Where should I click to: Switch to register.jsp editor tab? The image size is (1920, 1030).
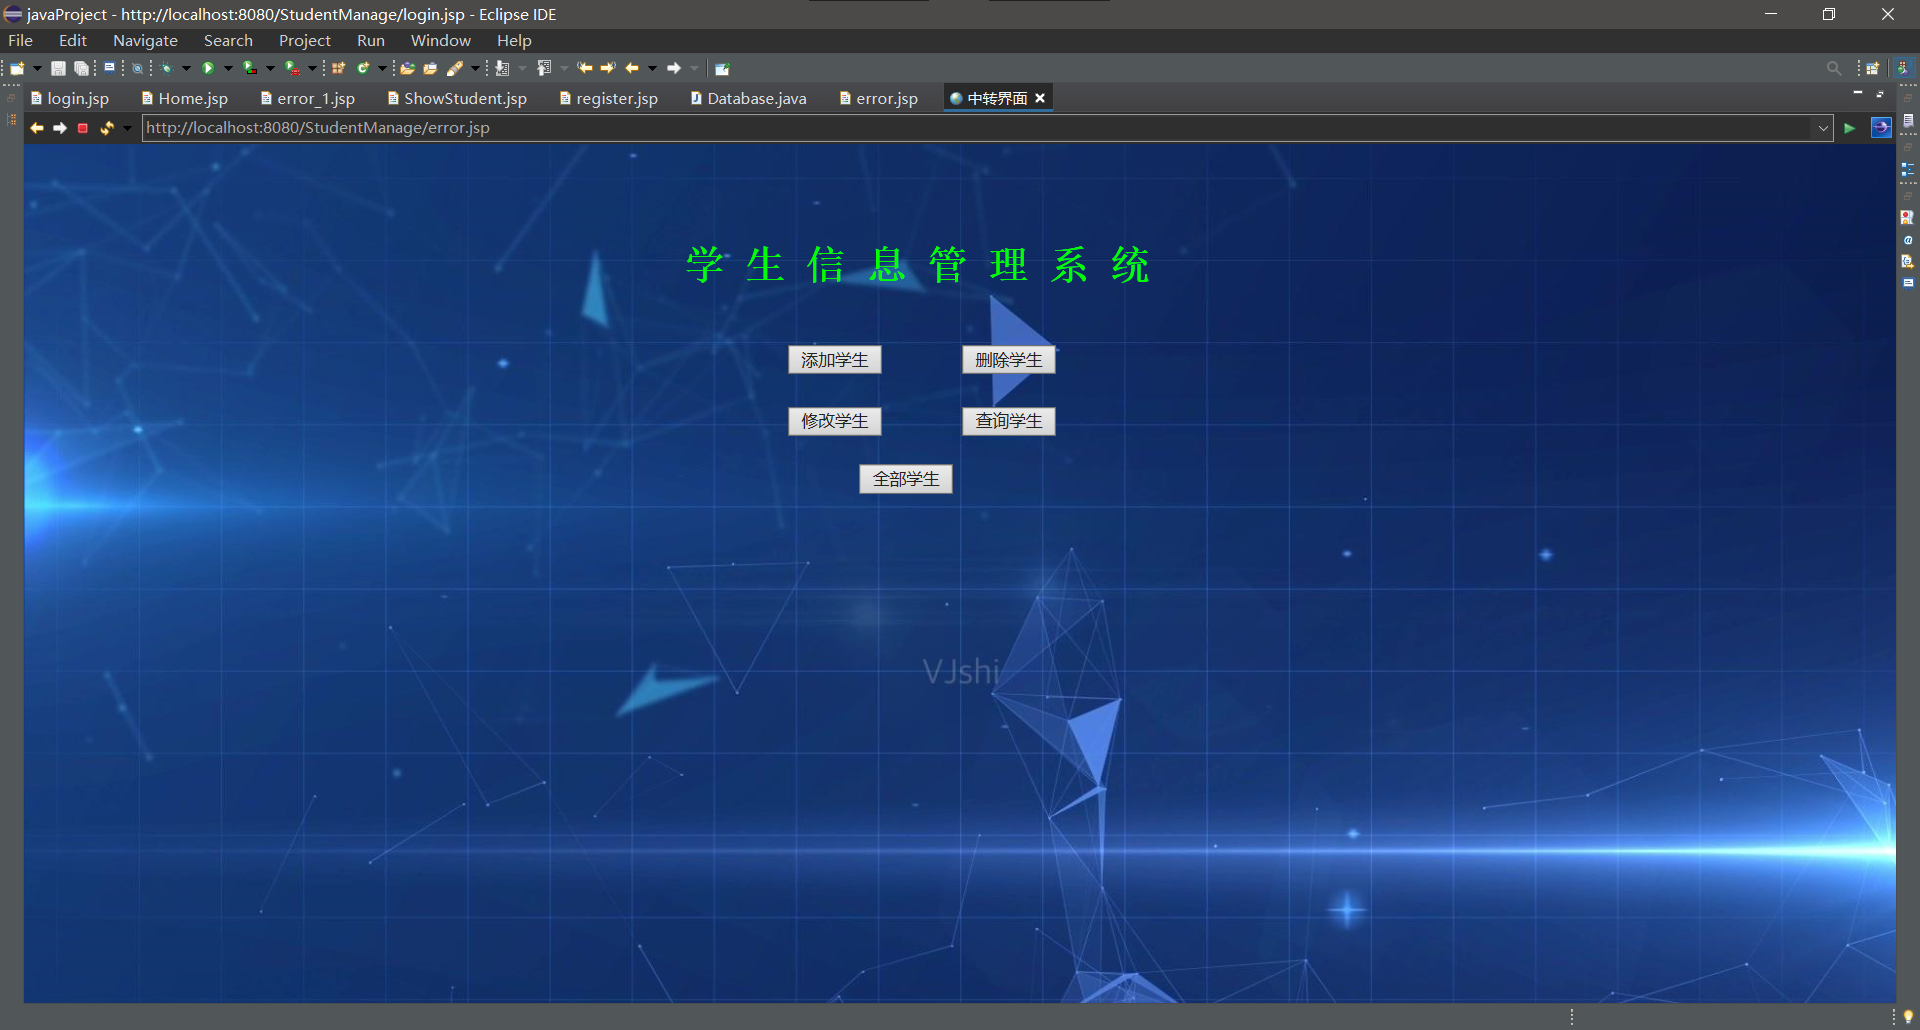[609, 98]
